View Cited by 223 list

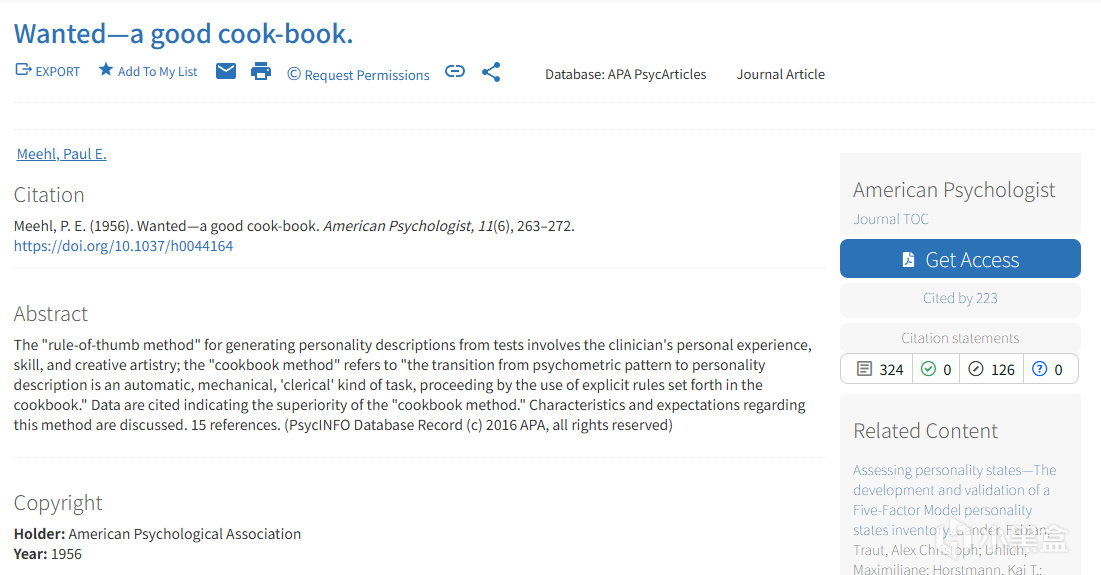click(x=960, y=298)
